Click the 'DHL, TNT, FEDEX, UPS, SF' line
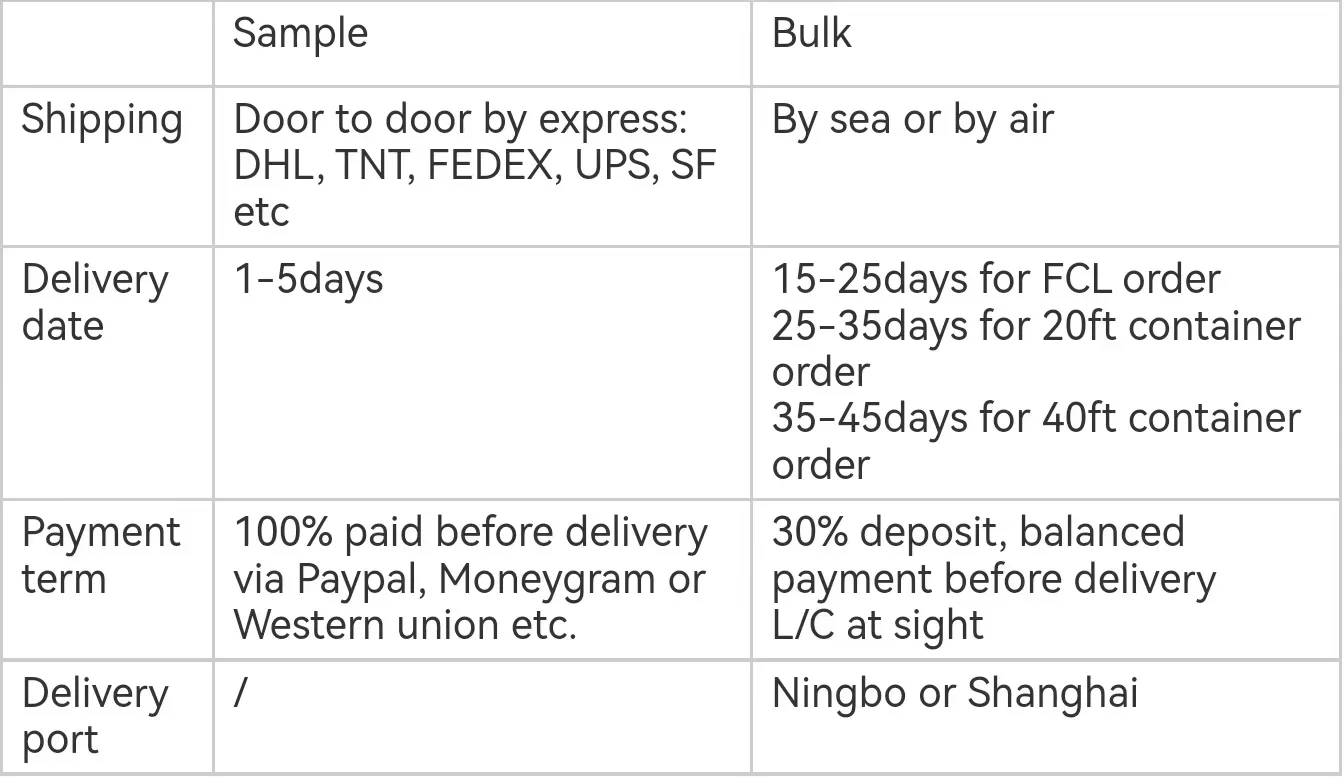The height and width of the screenshot is (777, 1344). tap(475, 166)
